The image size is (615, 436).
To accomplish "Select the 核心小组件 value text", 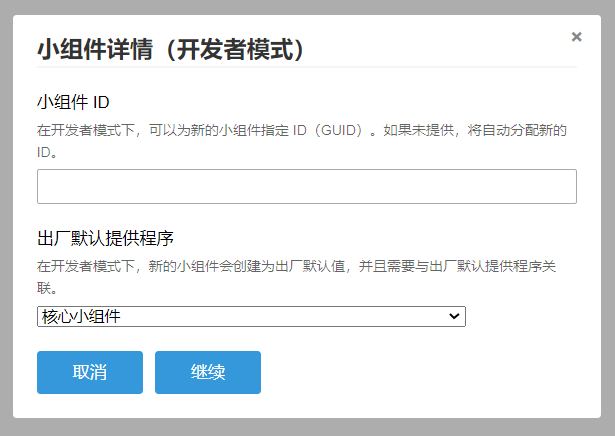I will [x=80, y=316].
